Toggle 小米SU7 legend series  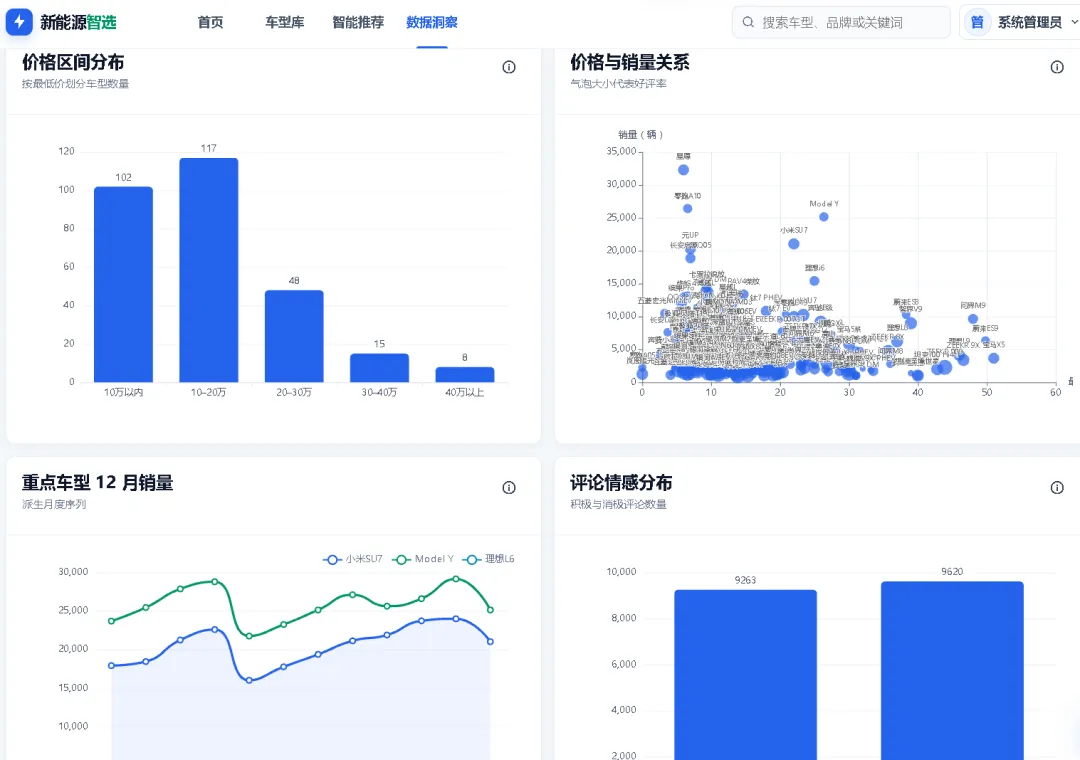(352, 559)
